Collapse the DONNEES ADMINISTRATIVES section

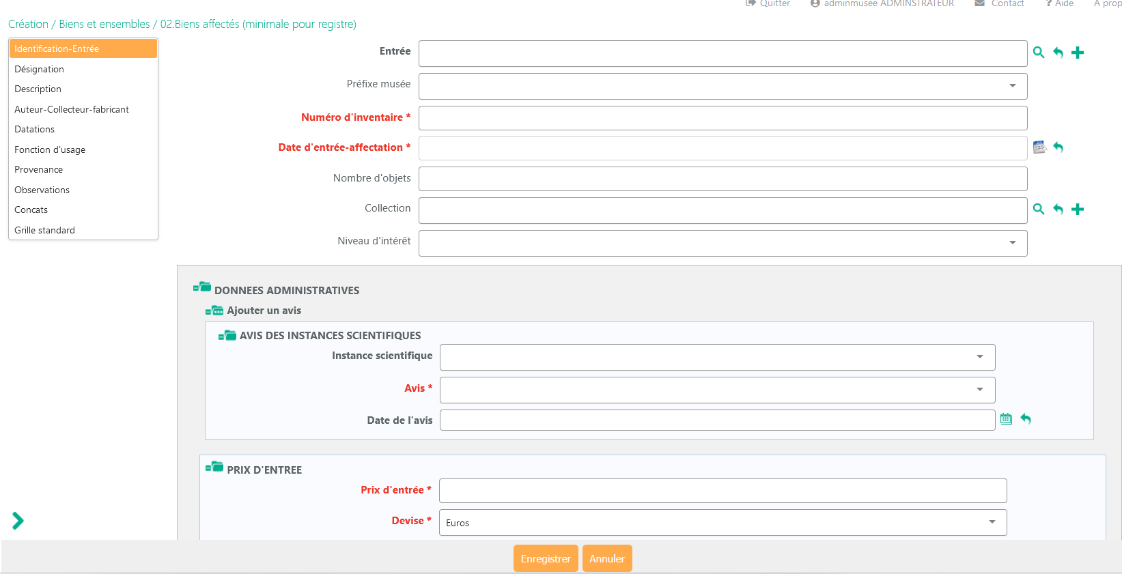[x=202, y=289]
